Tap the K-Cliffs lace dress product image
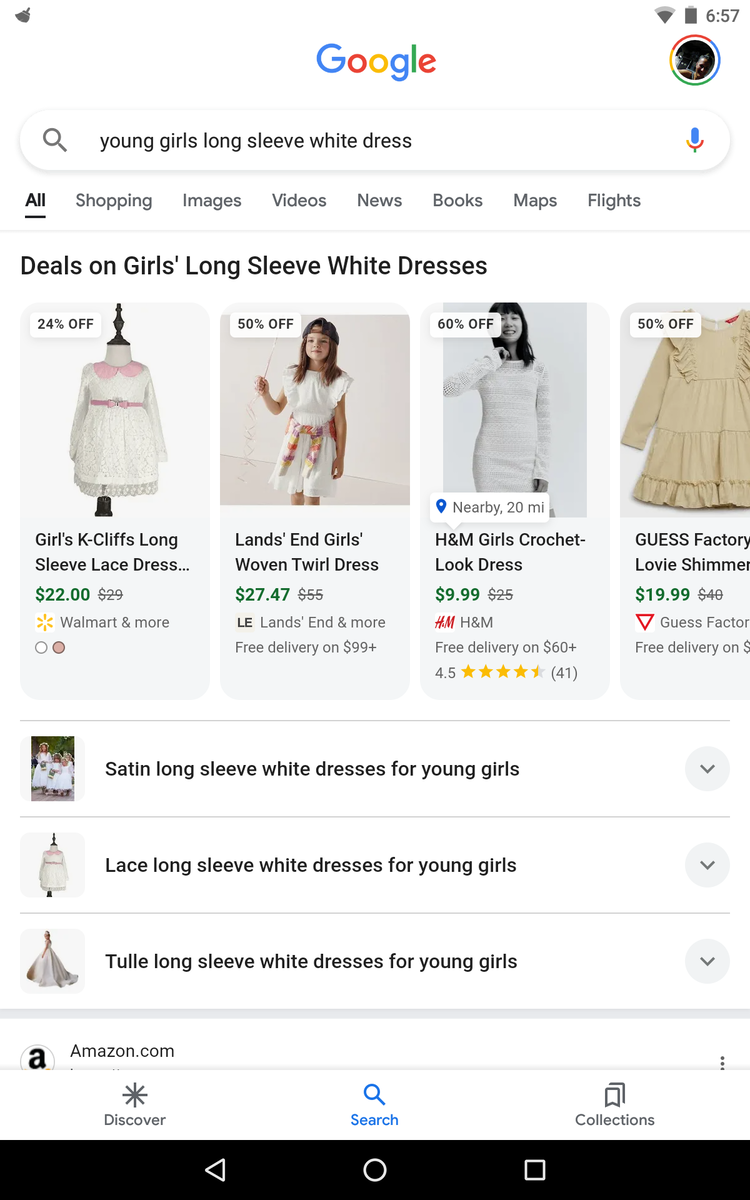 click(x=115, y=410)
